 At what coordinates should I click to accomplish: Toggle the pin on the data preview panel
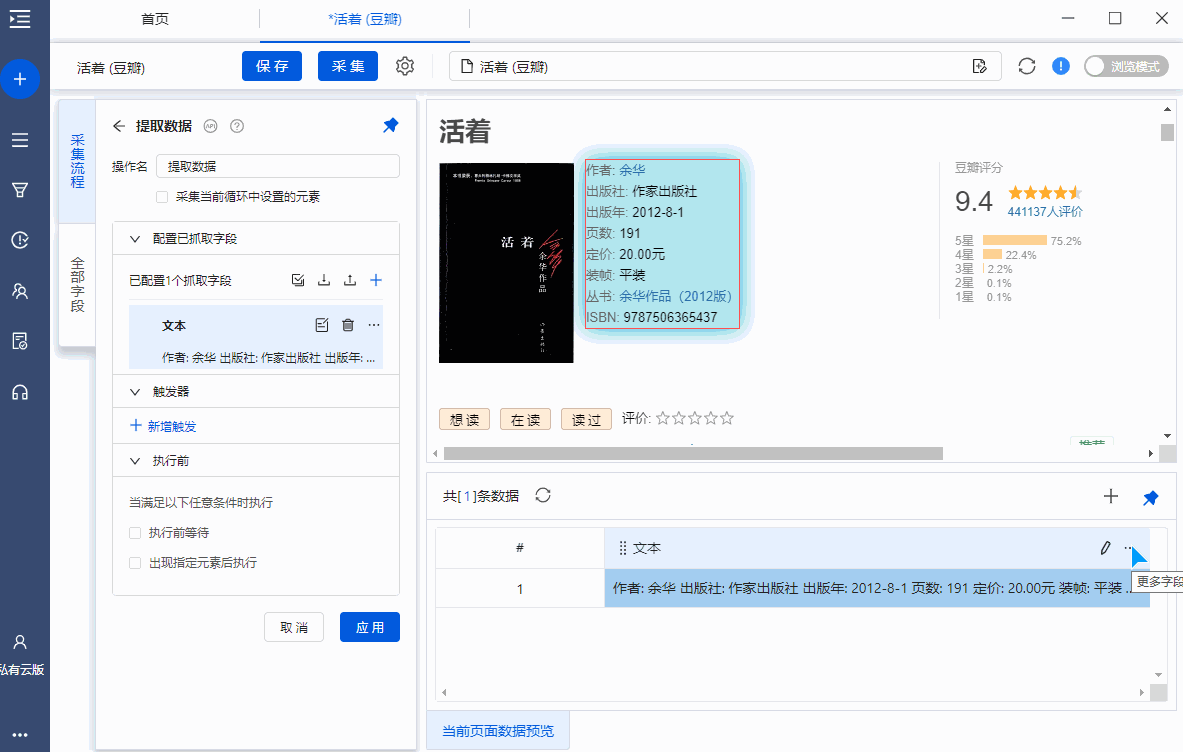[x=1151, y=497]
